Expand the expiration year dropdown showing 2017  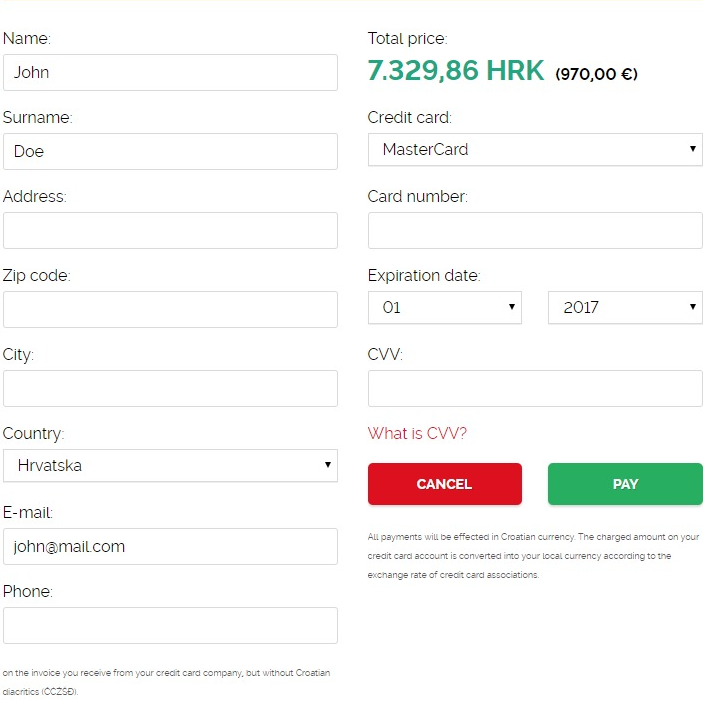click(625, 308)
